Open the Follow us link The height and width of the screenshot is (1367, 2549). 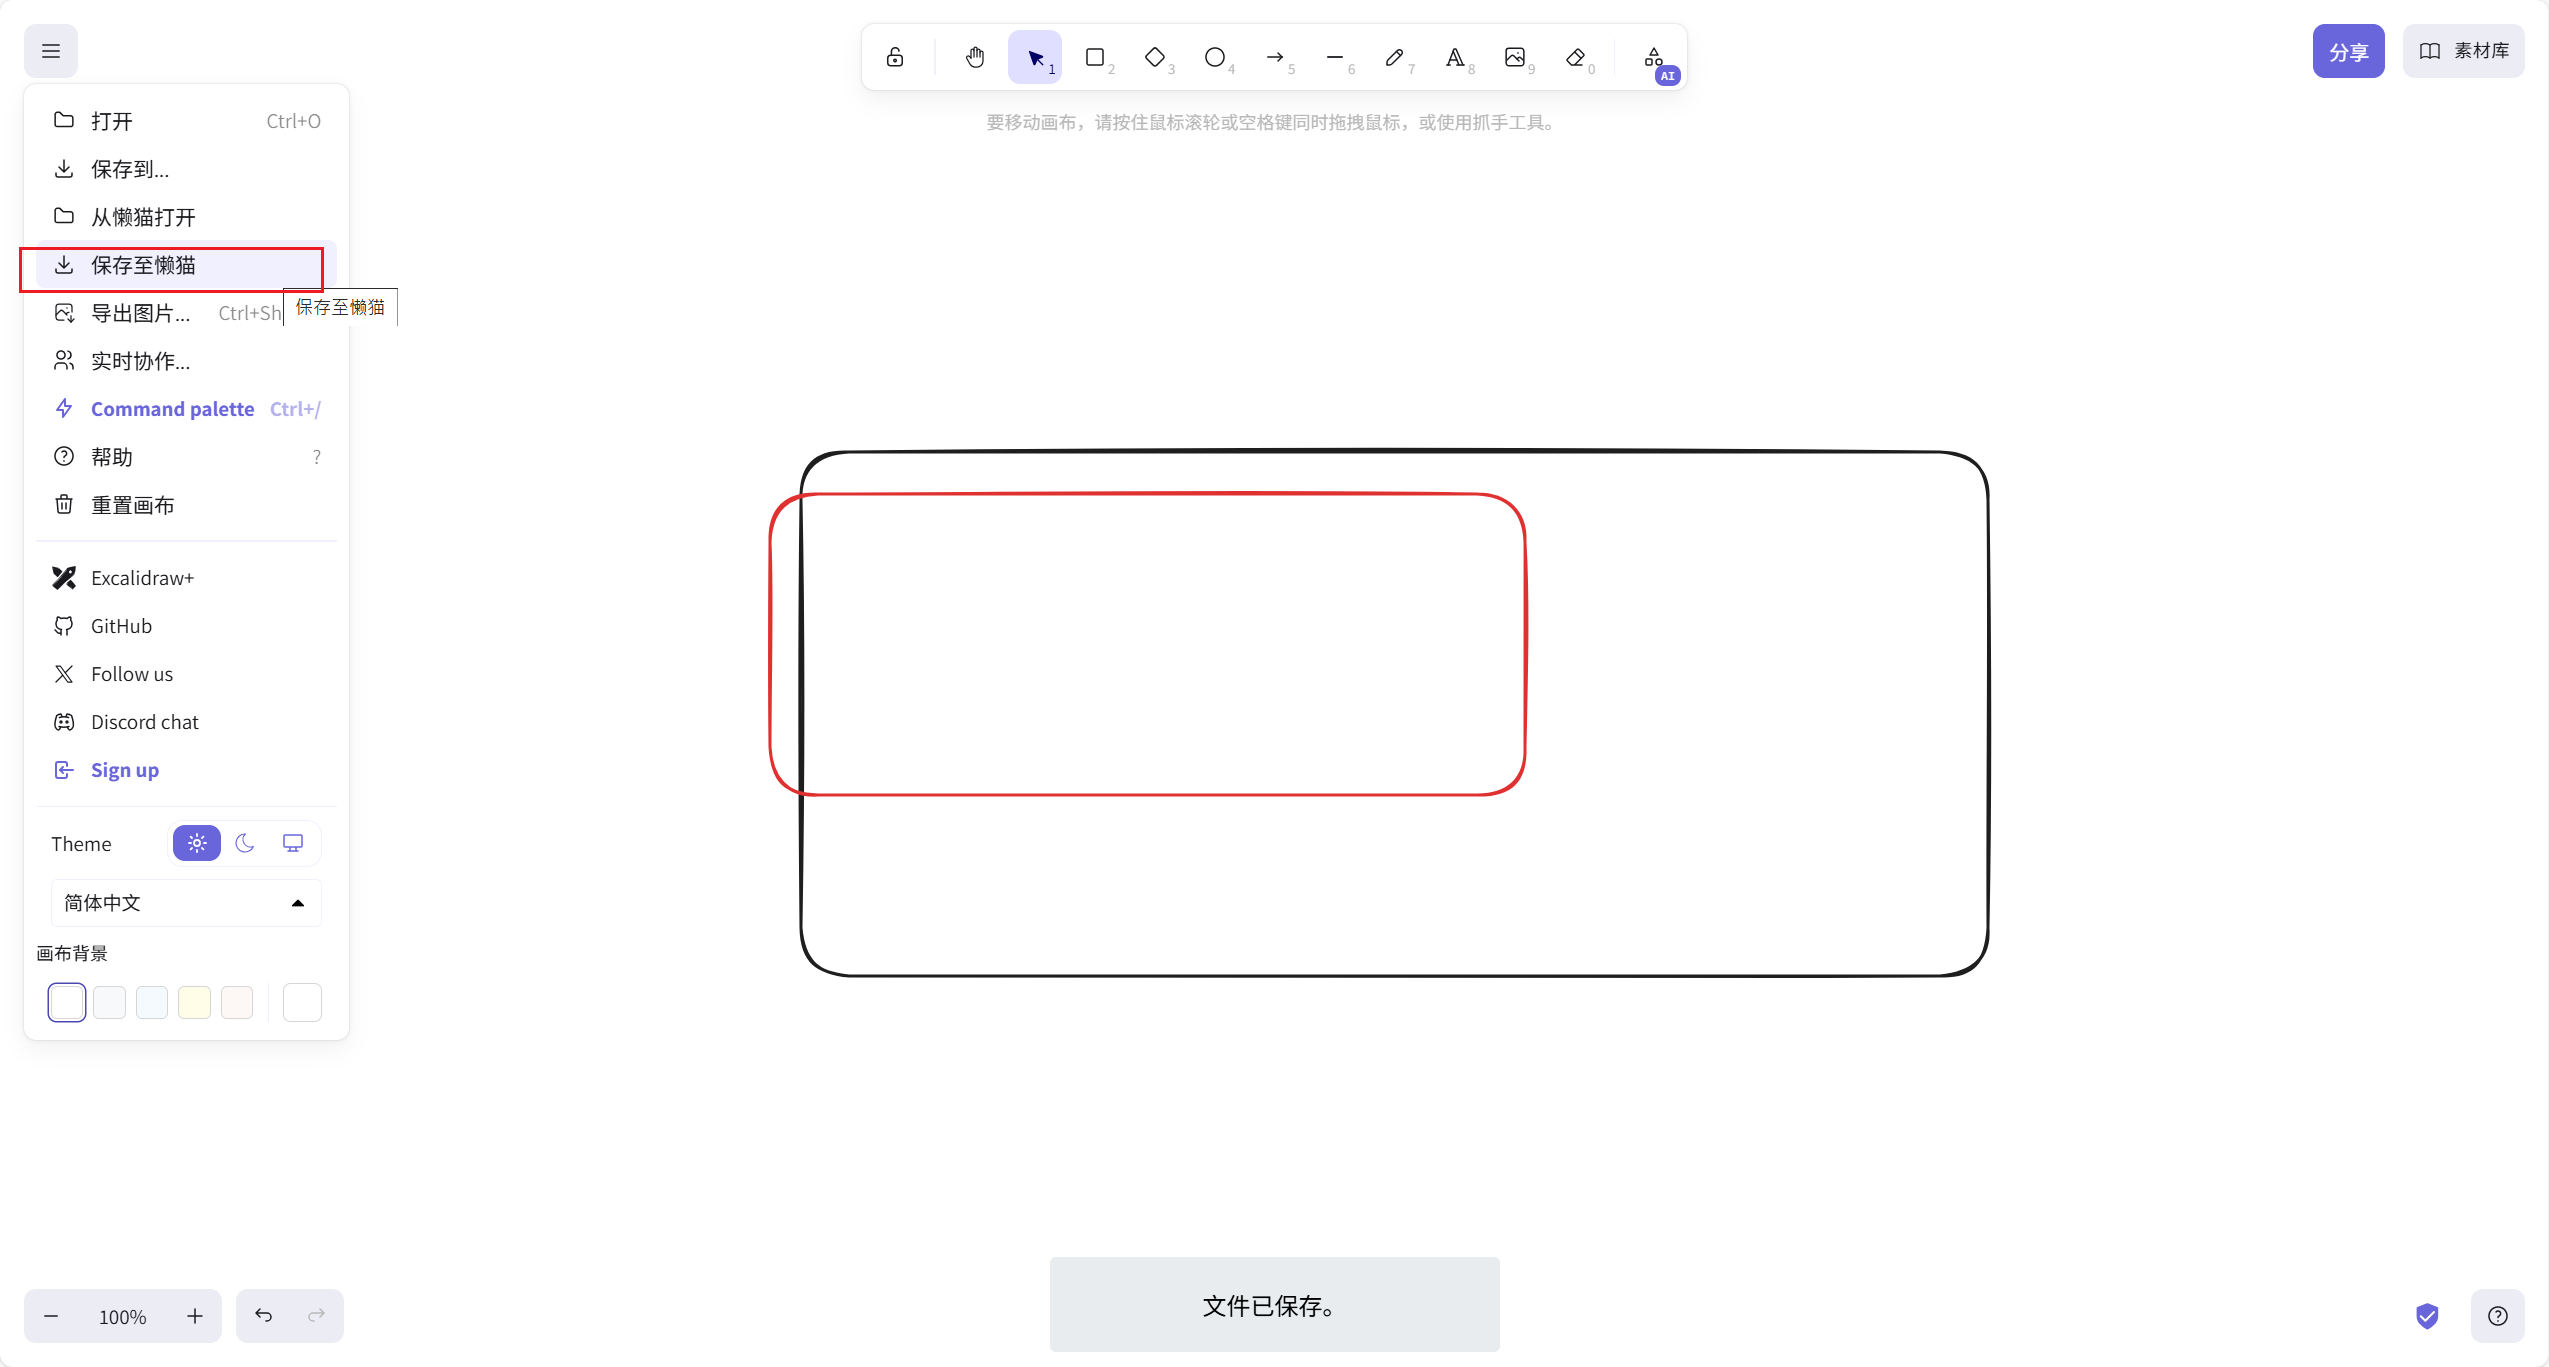tap(186, 674)
